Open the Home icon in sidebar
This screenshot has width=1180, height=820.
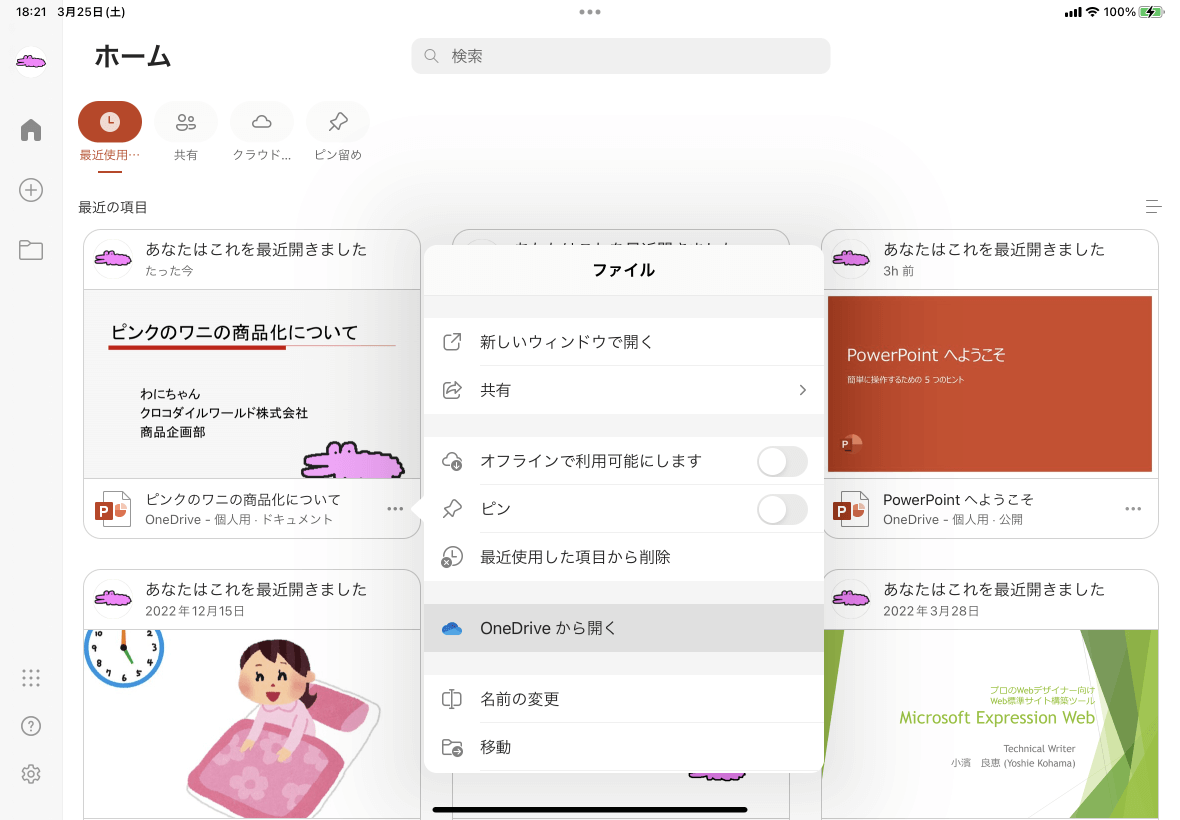pos(31,129)
